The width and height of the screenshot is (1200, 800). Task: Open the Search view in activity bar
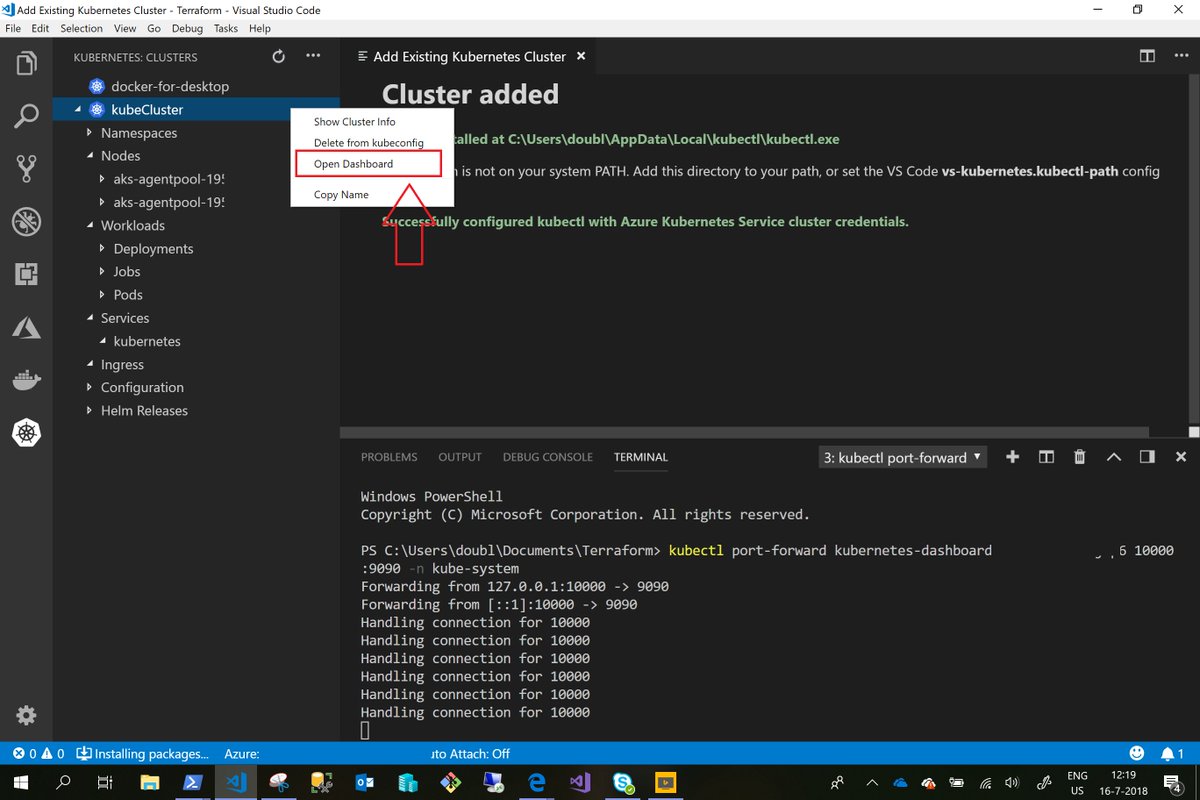tap(26, 116)
